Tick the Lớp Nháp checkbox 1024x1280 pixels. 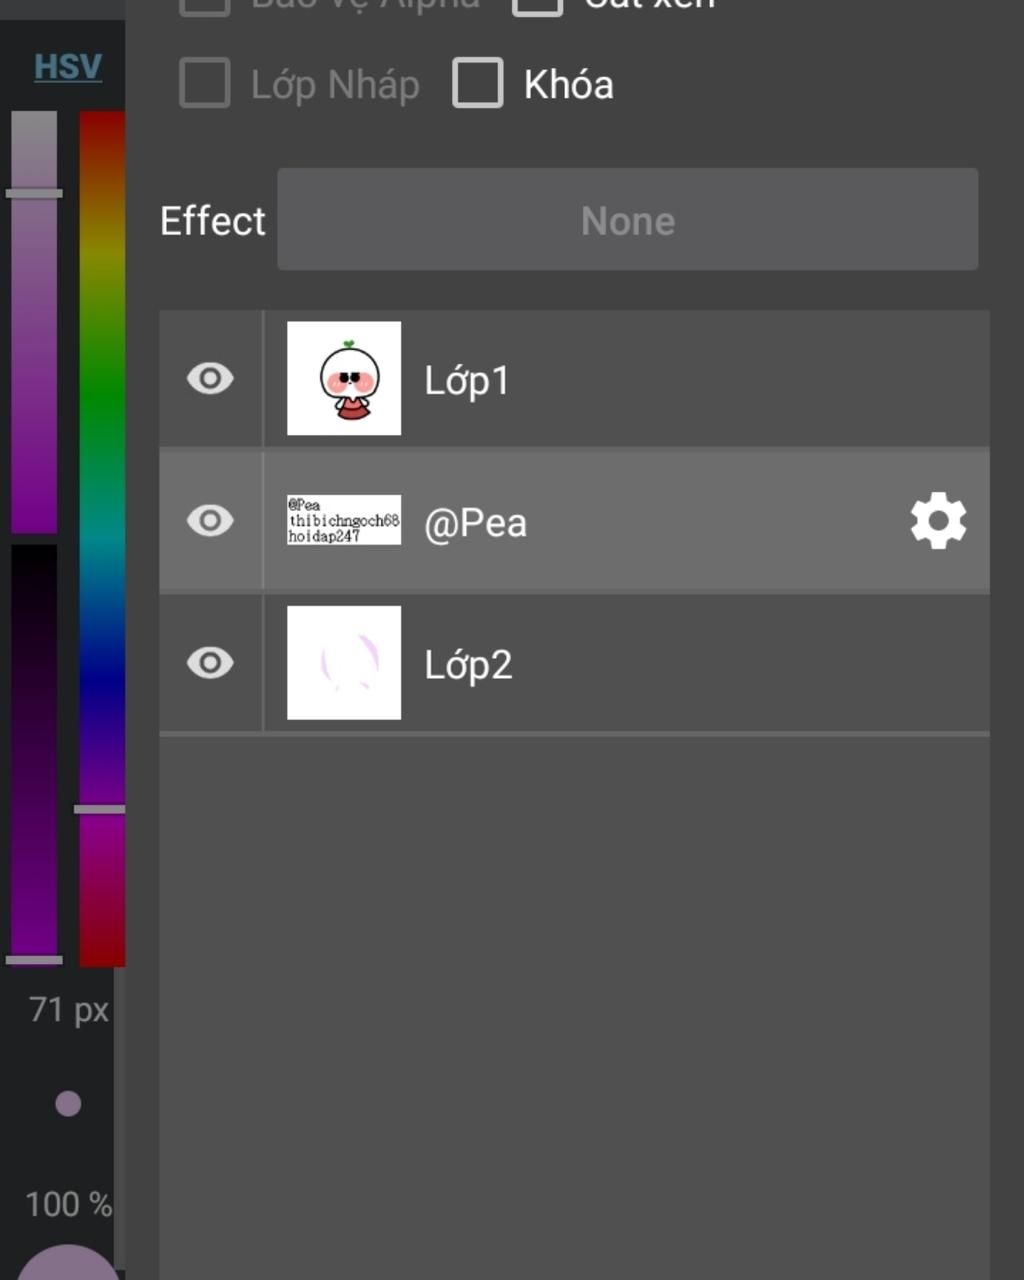[x=205, y=83]
